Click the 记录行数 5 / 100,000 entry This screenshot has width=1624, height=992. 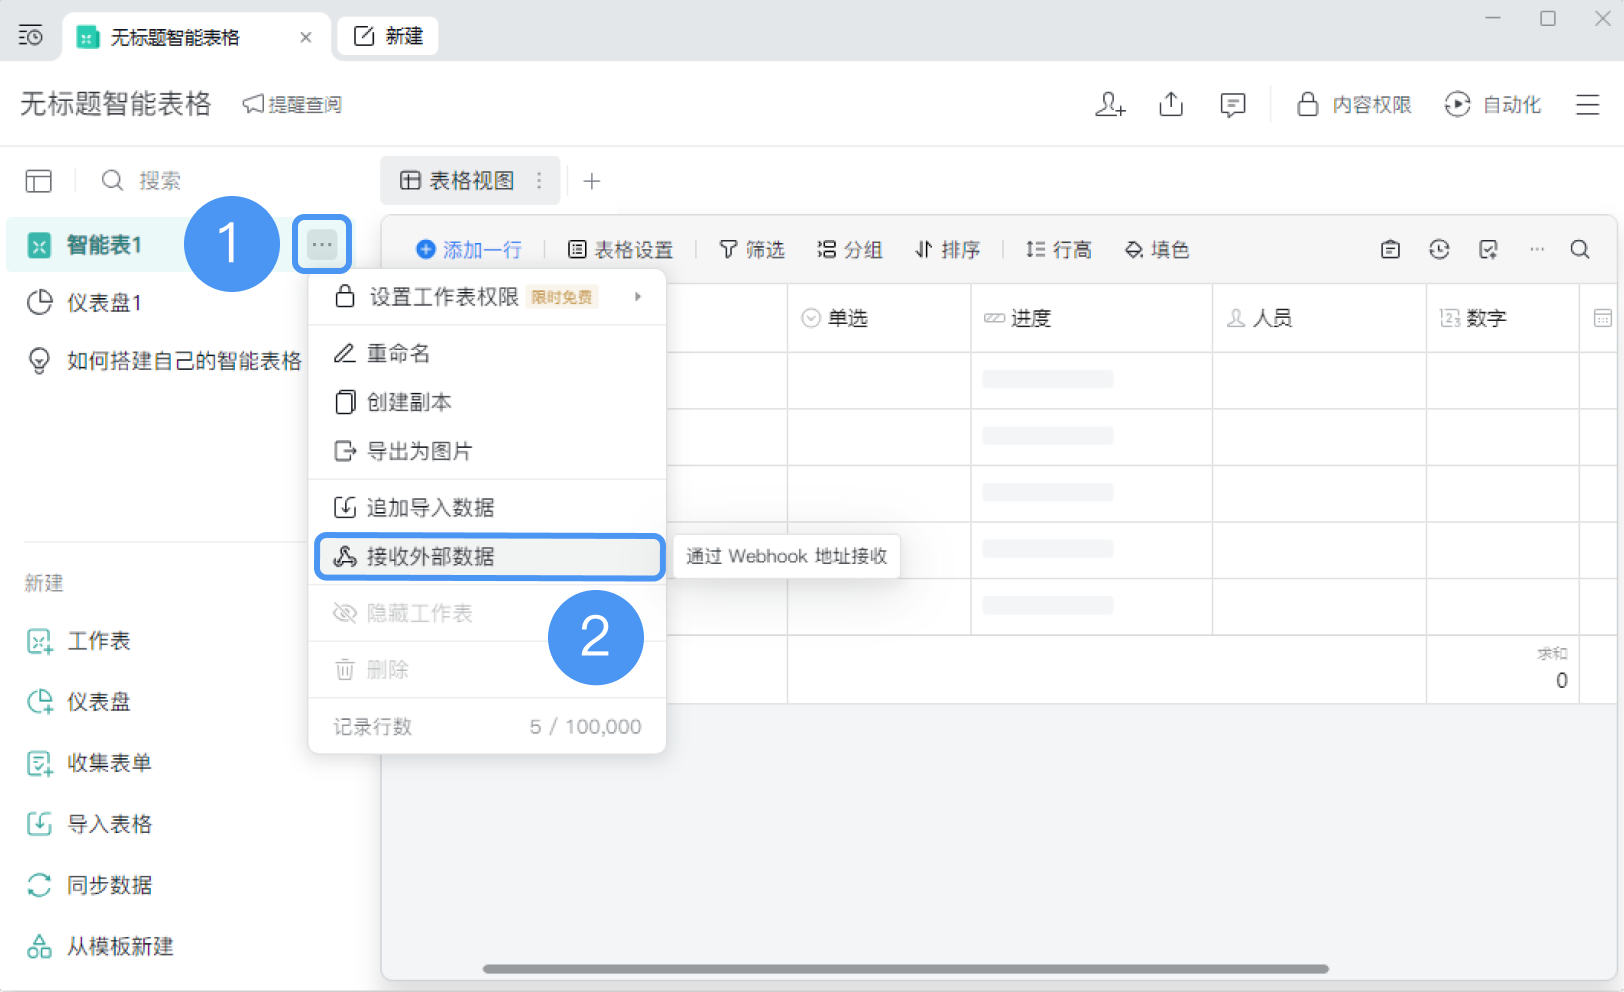coord(487,727)
